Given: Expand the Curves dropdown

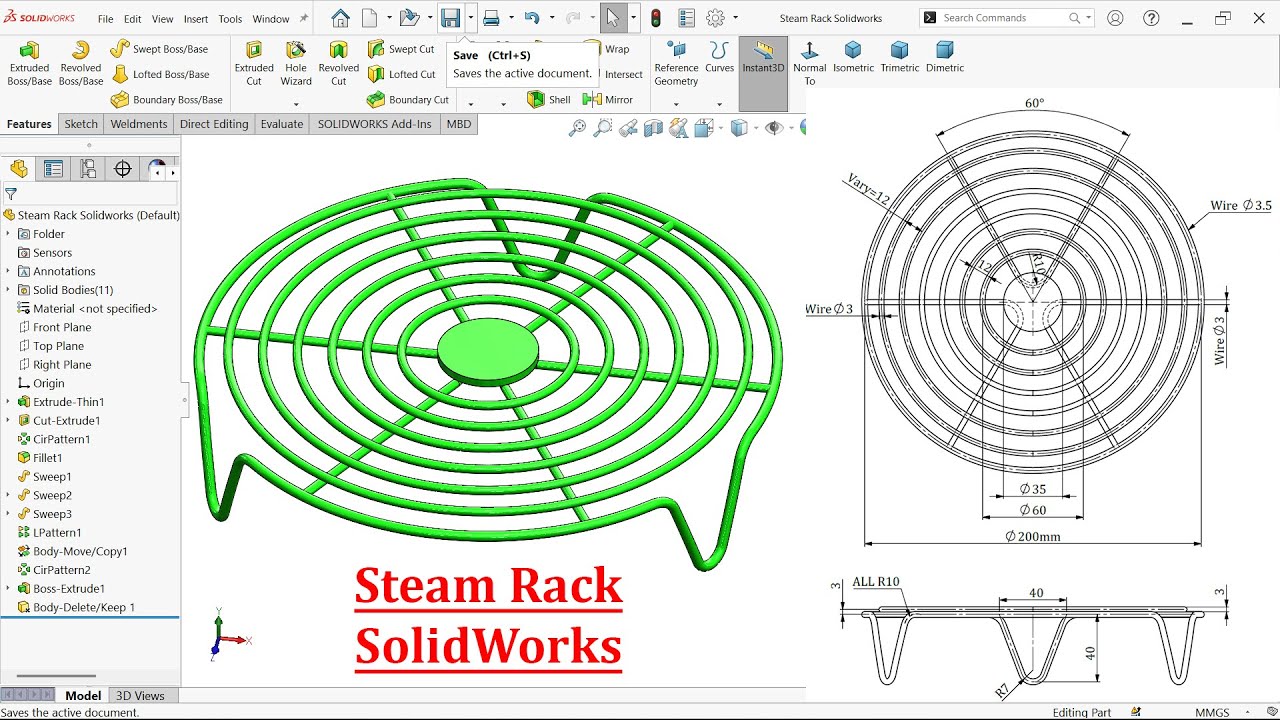Looking at the screenshot, I should pos(719,104).
